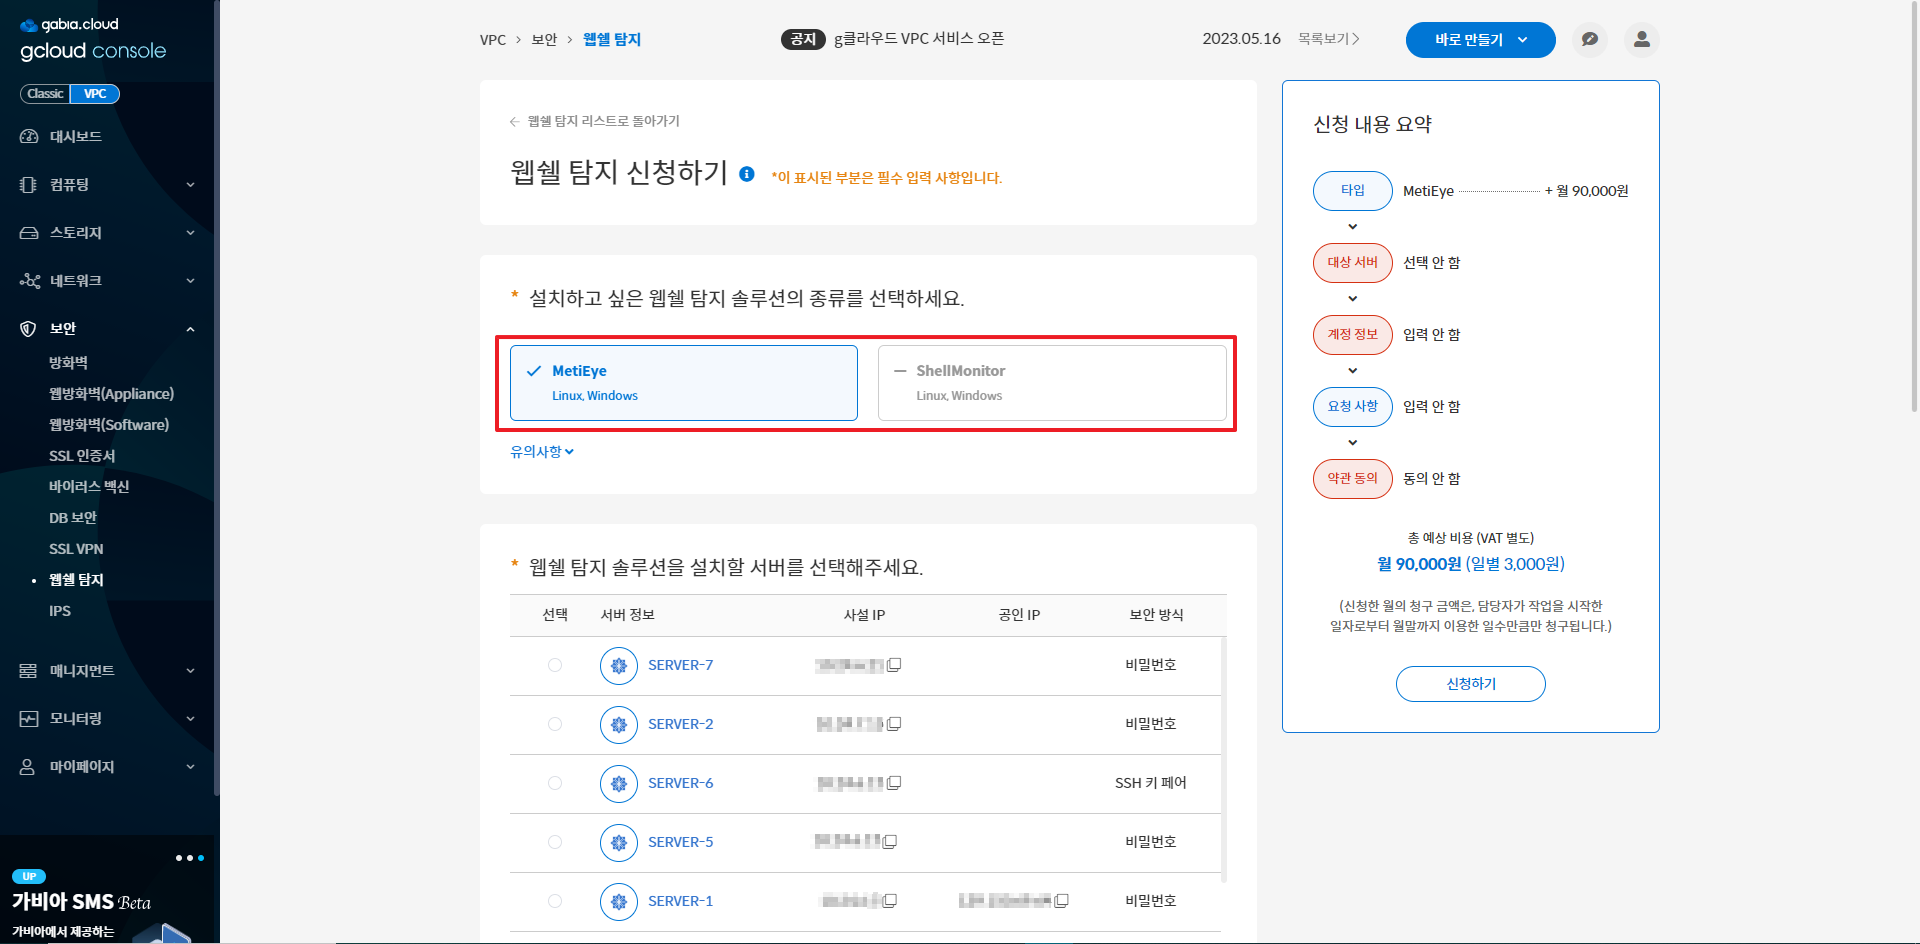Choose the ShellMonitor solution card
The height and width of the screenshot is (944, 1920).
click(x=1052, y=383)
